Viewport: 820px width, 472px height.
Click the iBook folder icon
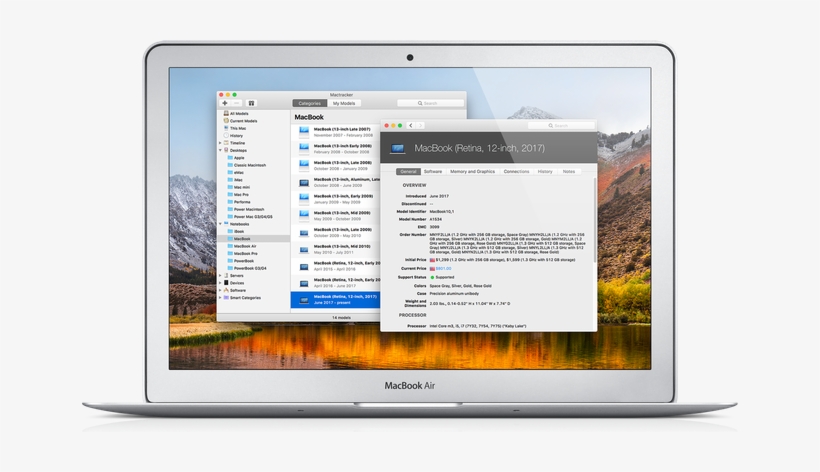pyautogui.click(x=230, y=231)
